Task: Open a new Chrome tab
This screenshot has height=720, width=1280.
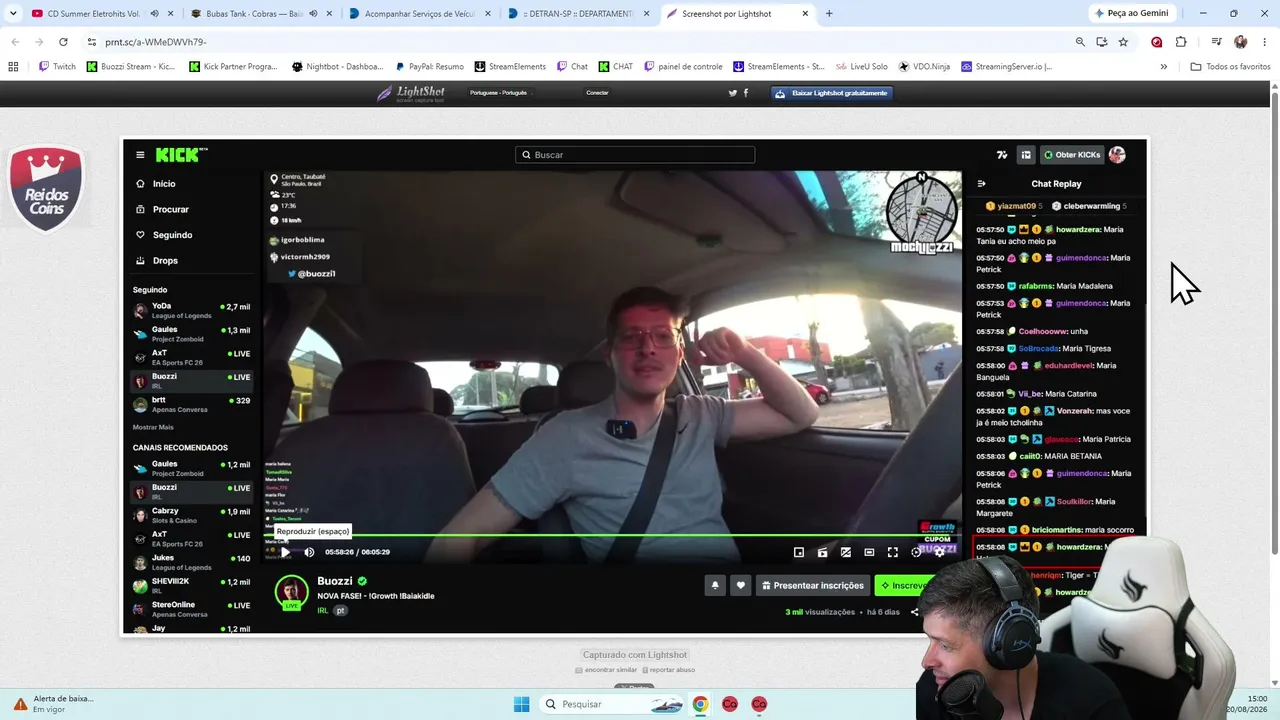Action: click(829, 14)
